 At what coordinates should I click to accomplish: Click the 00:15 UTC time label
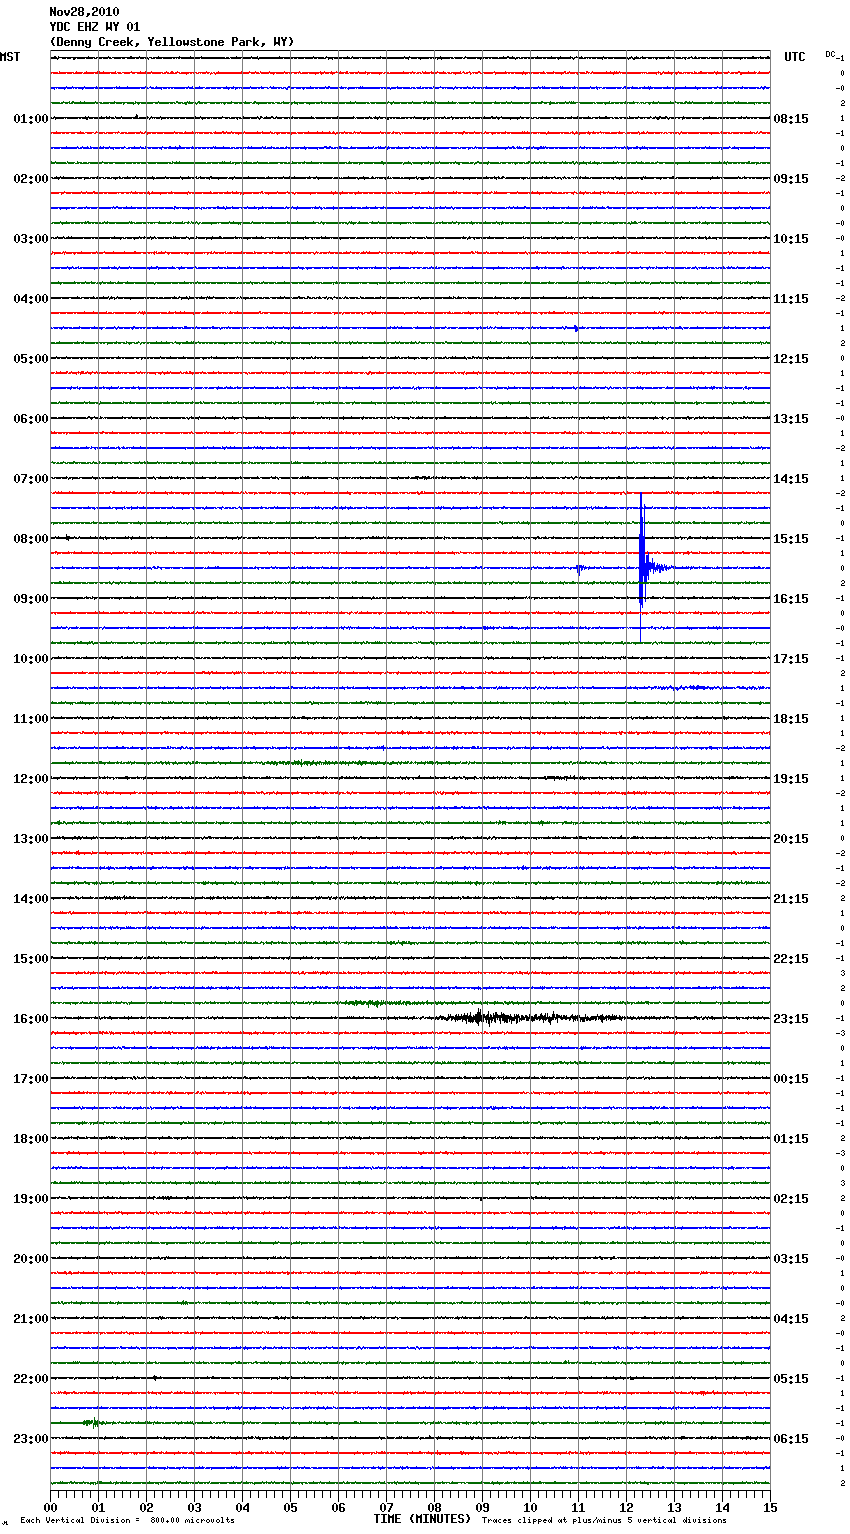[x=791, y=1079]
